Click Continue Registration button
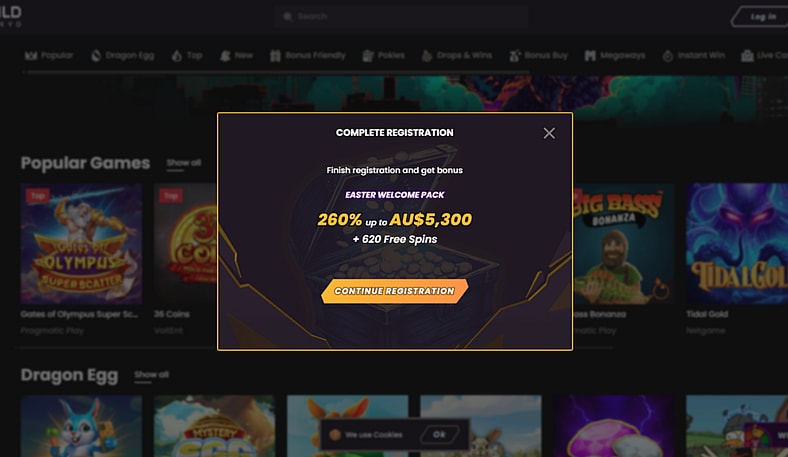This screenshot has height=457, width=788. 395,291
